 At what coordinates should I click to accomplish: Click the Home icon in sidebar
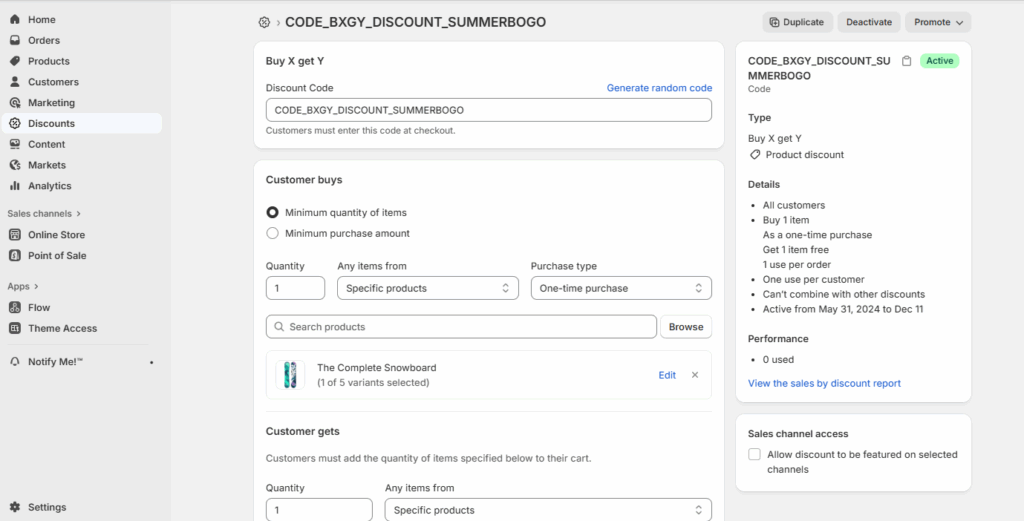pos(15,20)
